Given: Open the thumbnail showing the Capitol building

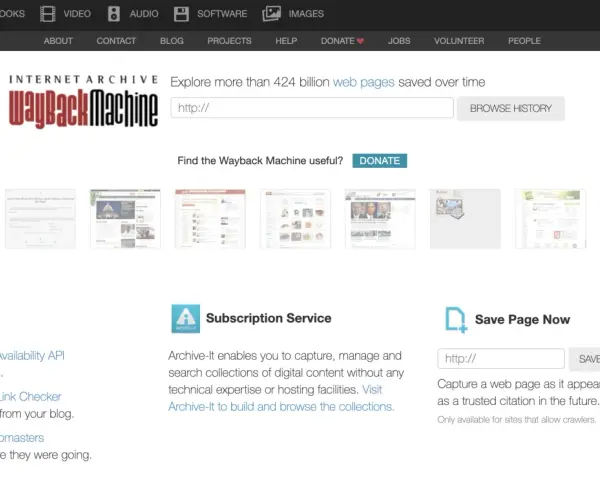Looking at the screenshot, I should click(x=125, y=219).
